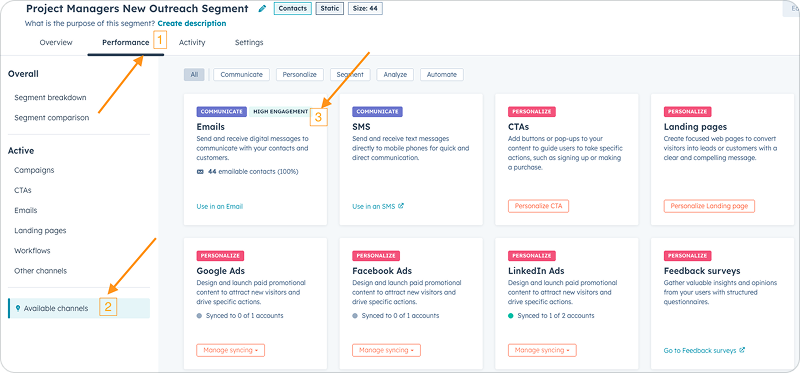Click the Personalize CTA button
Image resolution: width=800 pixels, height=373 pixels.
[538, 206]
